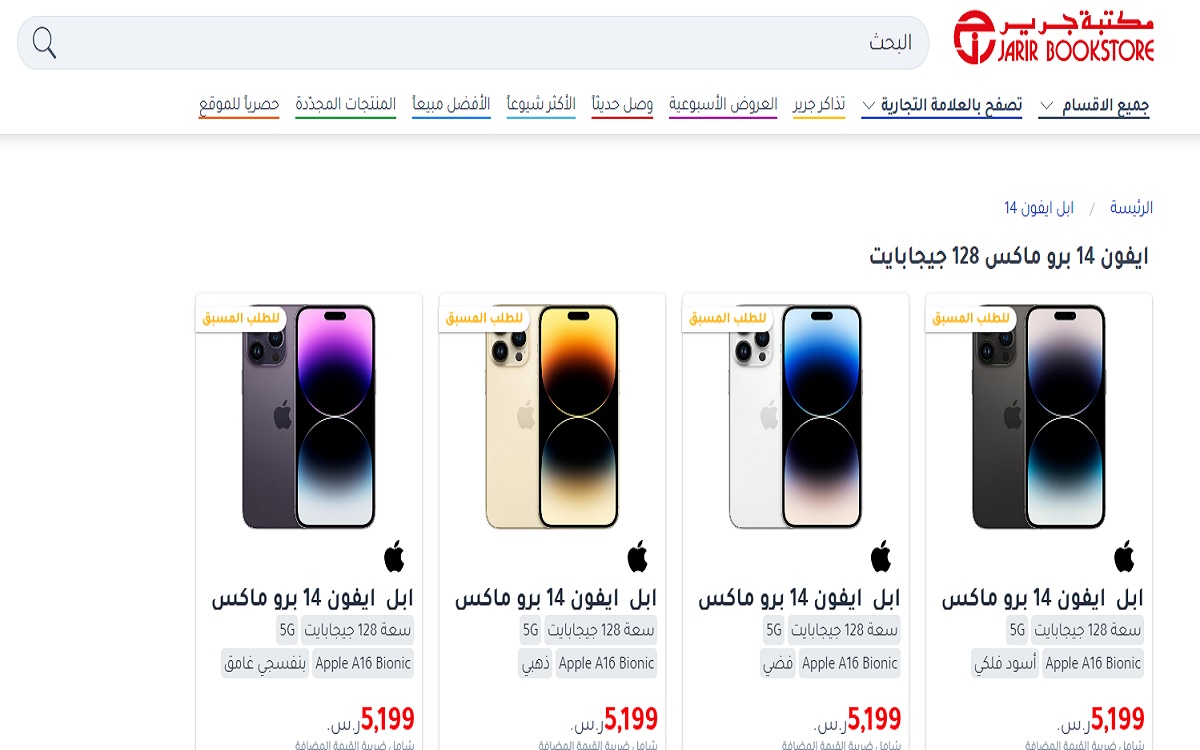1200x750 pixels.
Task: Expand تصفح بالعلامة التجارية brands dropdown
Action: 942,105
